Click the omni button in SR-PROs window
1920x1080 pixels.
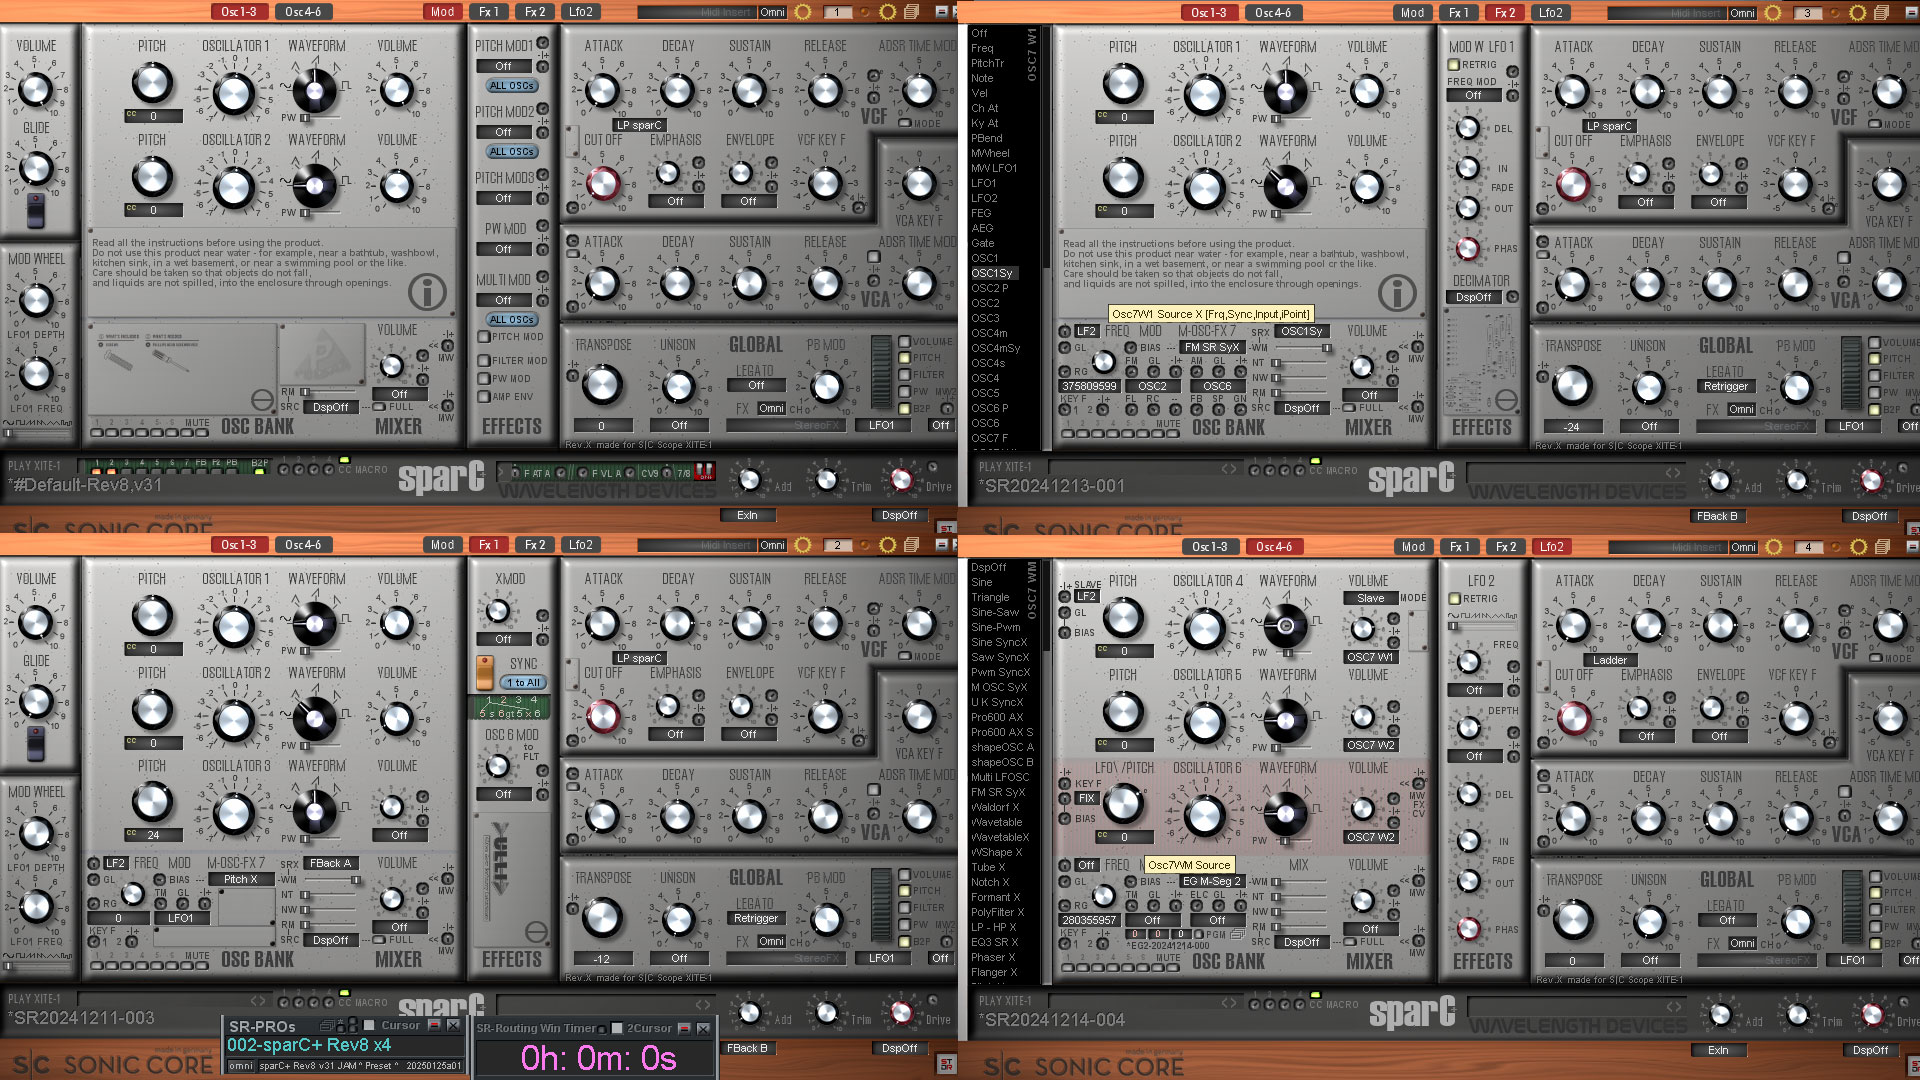coord(240,1066)
